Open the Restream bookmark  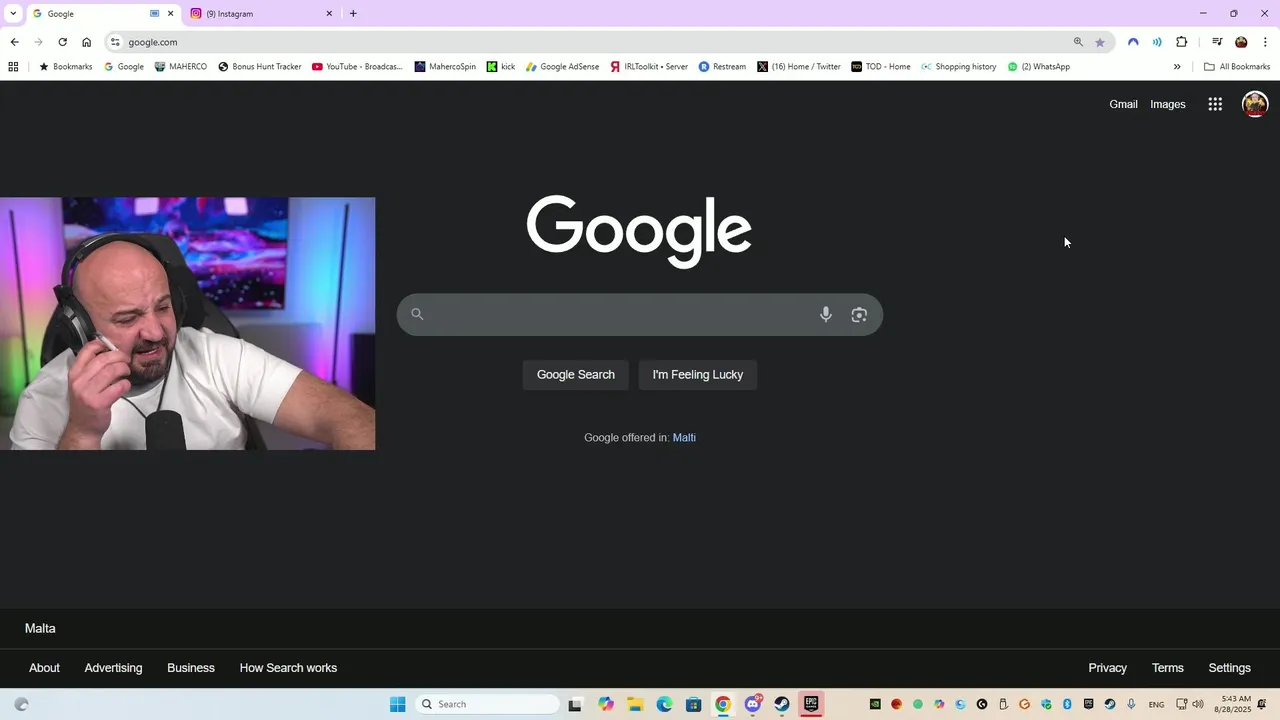tap(722, 67)
